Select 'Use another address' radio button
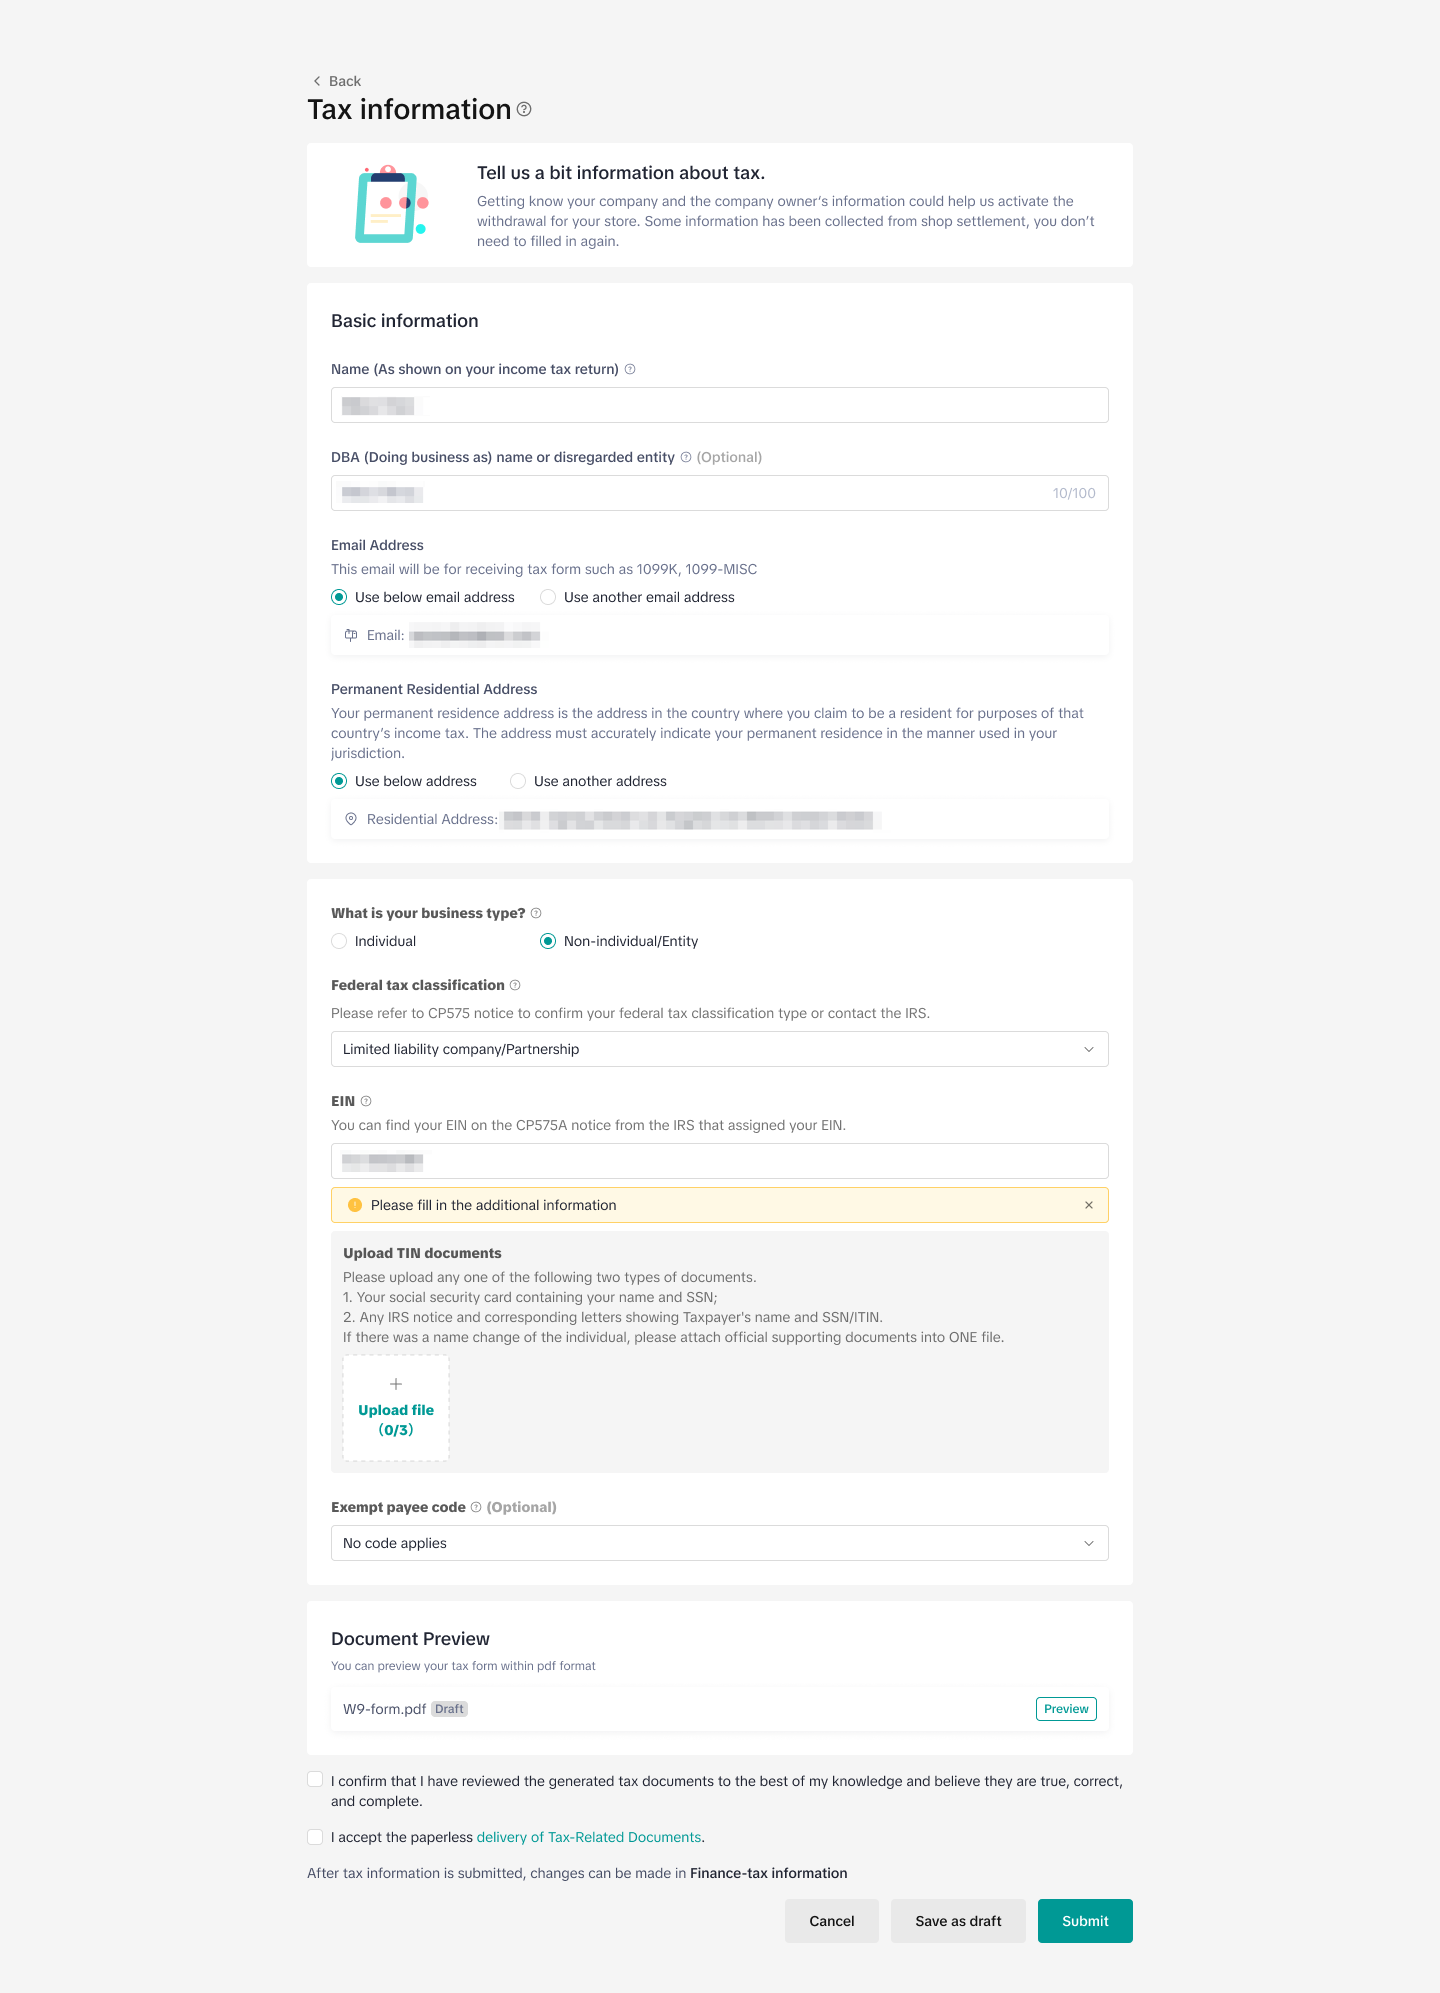The height and width of the screenshot is (1993, 1440). click(x=518, y=781)
